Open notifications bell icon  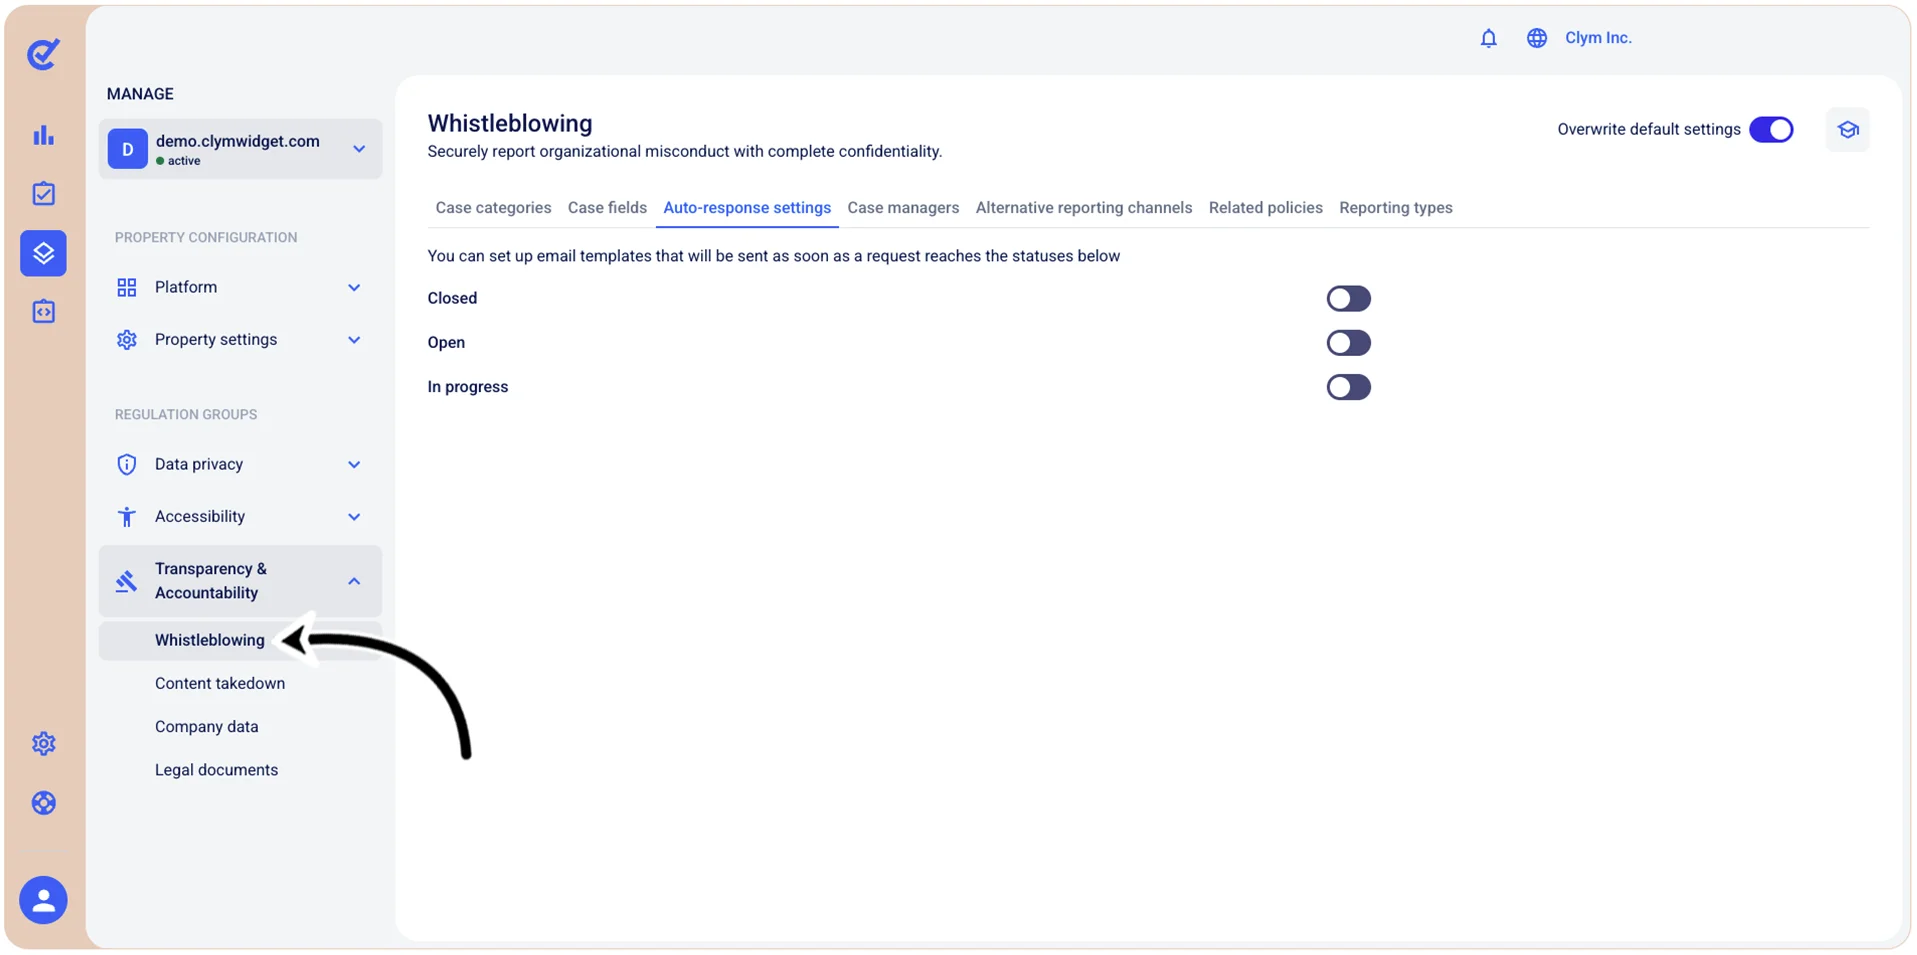1488,38
